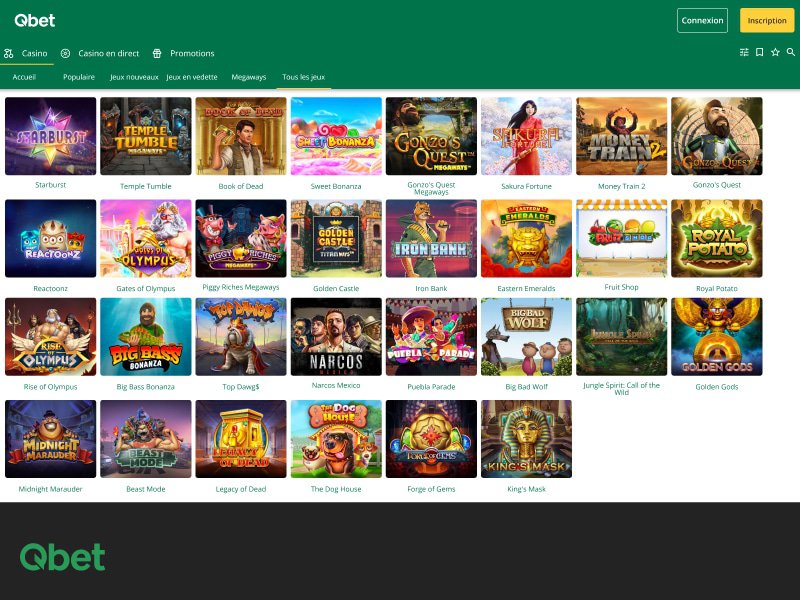This screenshot has height=600, width=800.
Task: Click the green Qbet footer logo
Action: coord(63,557)
